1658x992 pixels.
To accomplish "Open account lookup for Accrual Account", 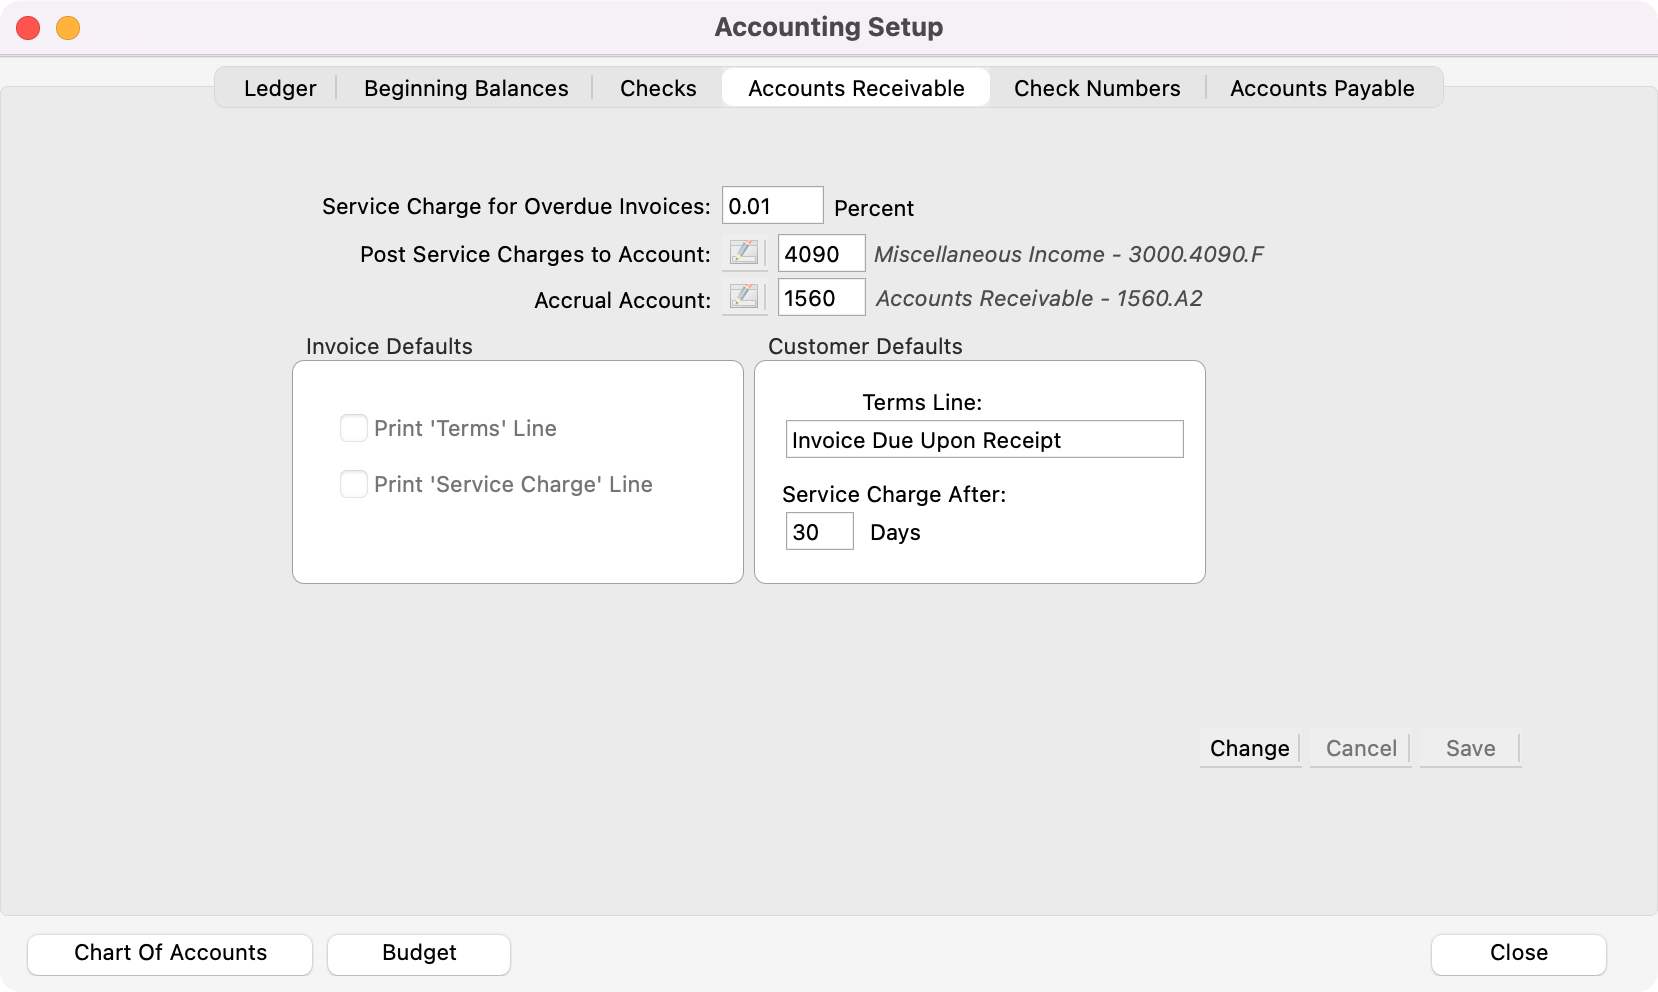I will pyautogui.click(x=744, y=298).
